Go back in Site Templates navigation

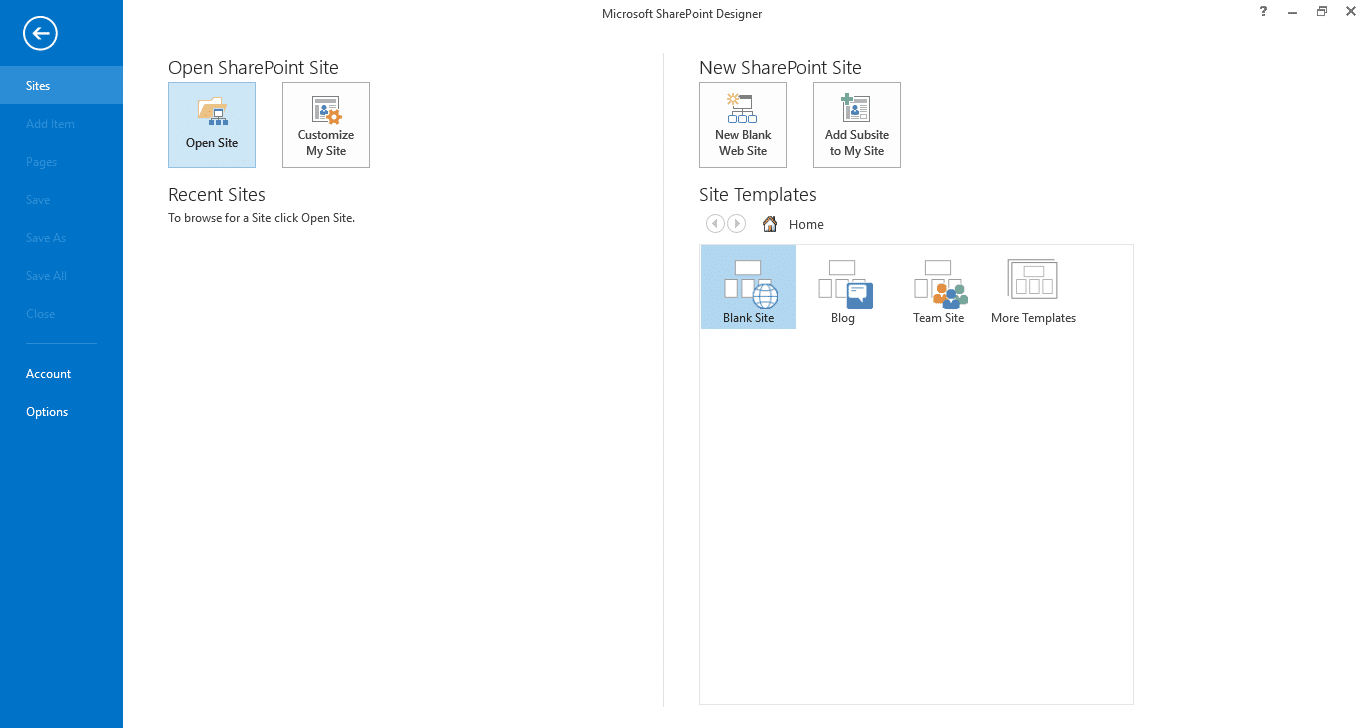point(714,224)
